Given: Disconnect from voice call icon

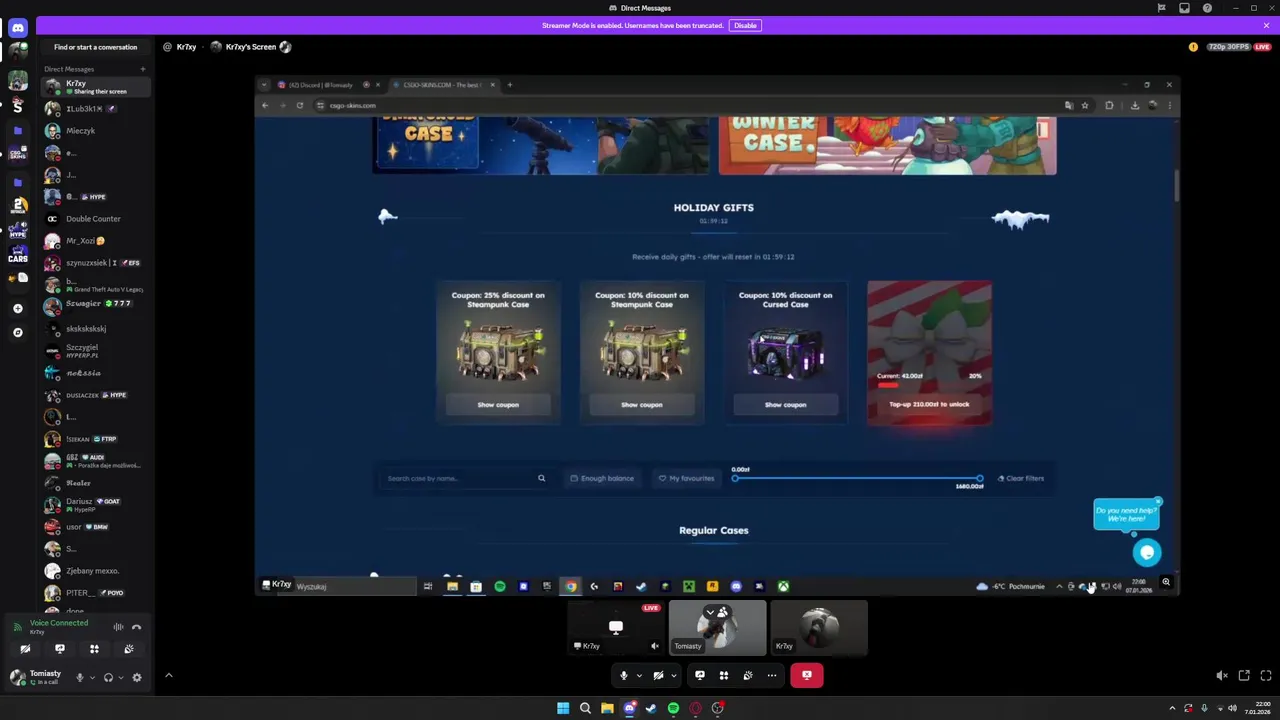Looking at the screenshot, I should (x=137, y=627).
